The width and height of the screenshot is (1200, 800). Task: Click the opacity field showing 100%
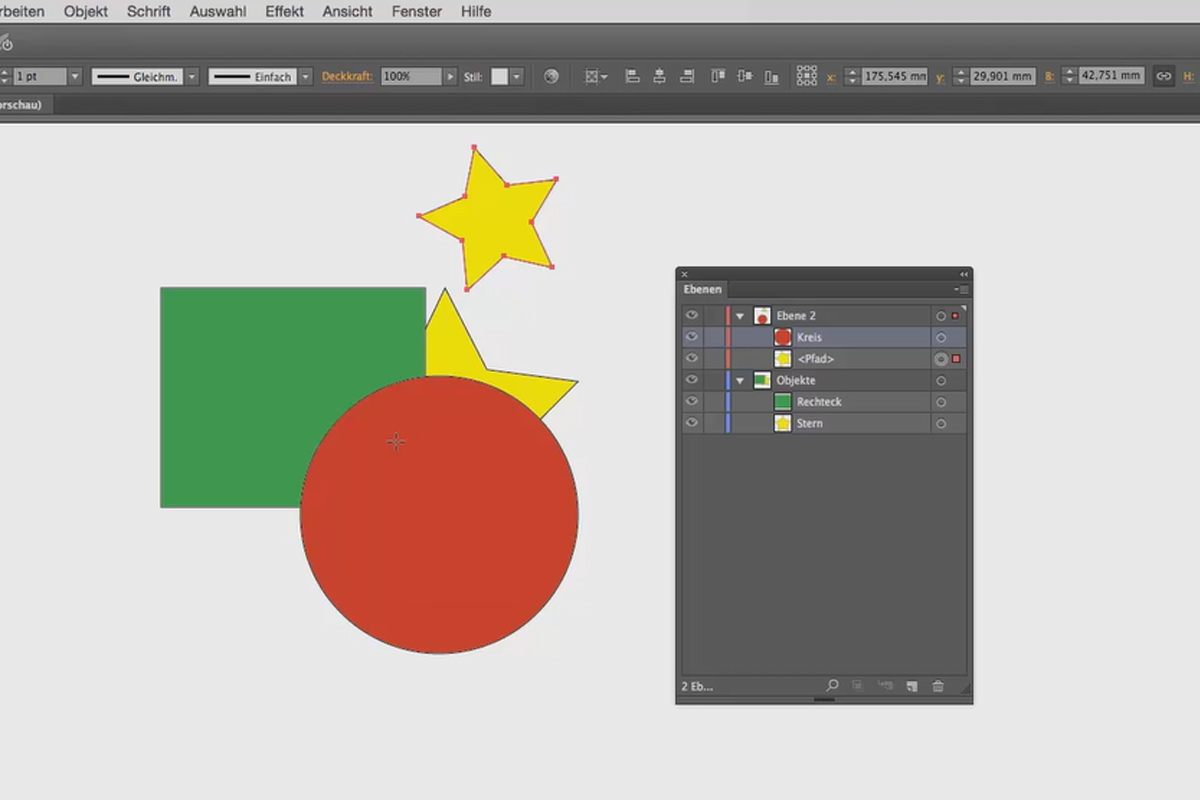411,76
